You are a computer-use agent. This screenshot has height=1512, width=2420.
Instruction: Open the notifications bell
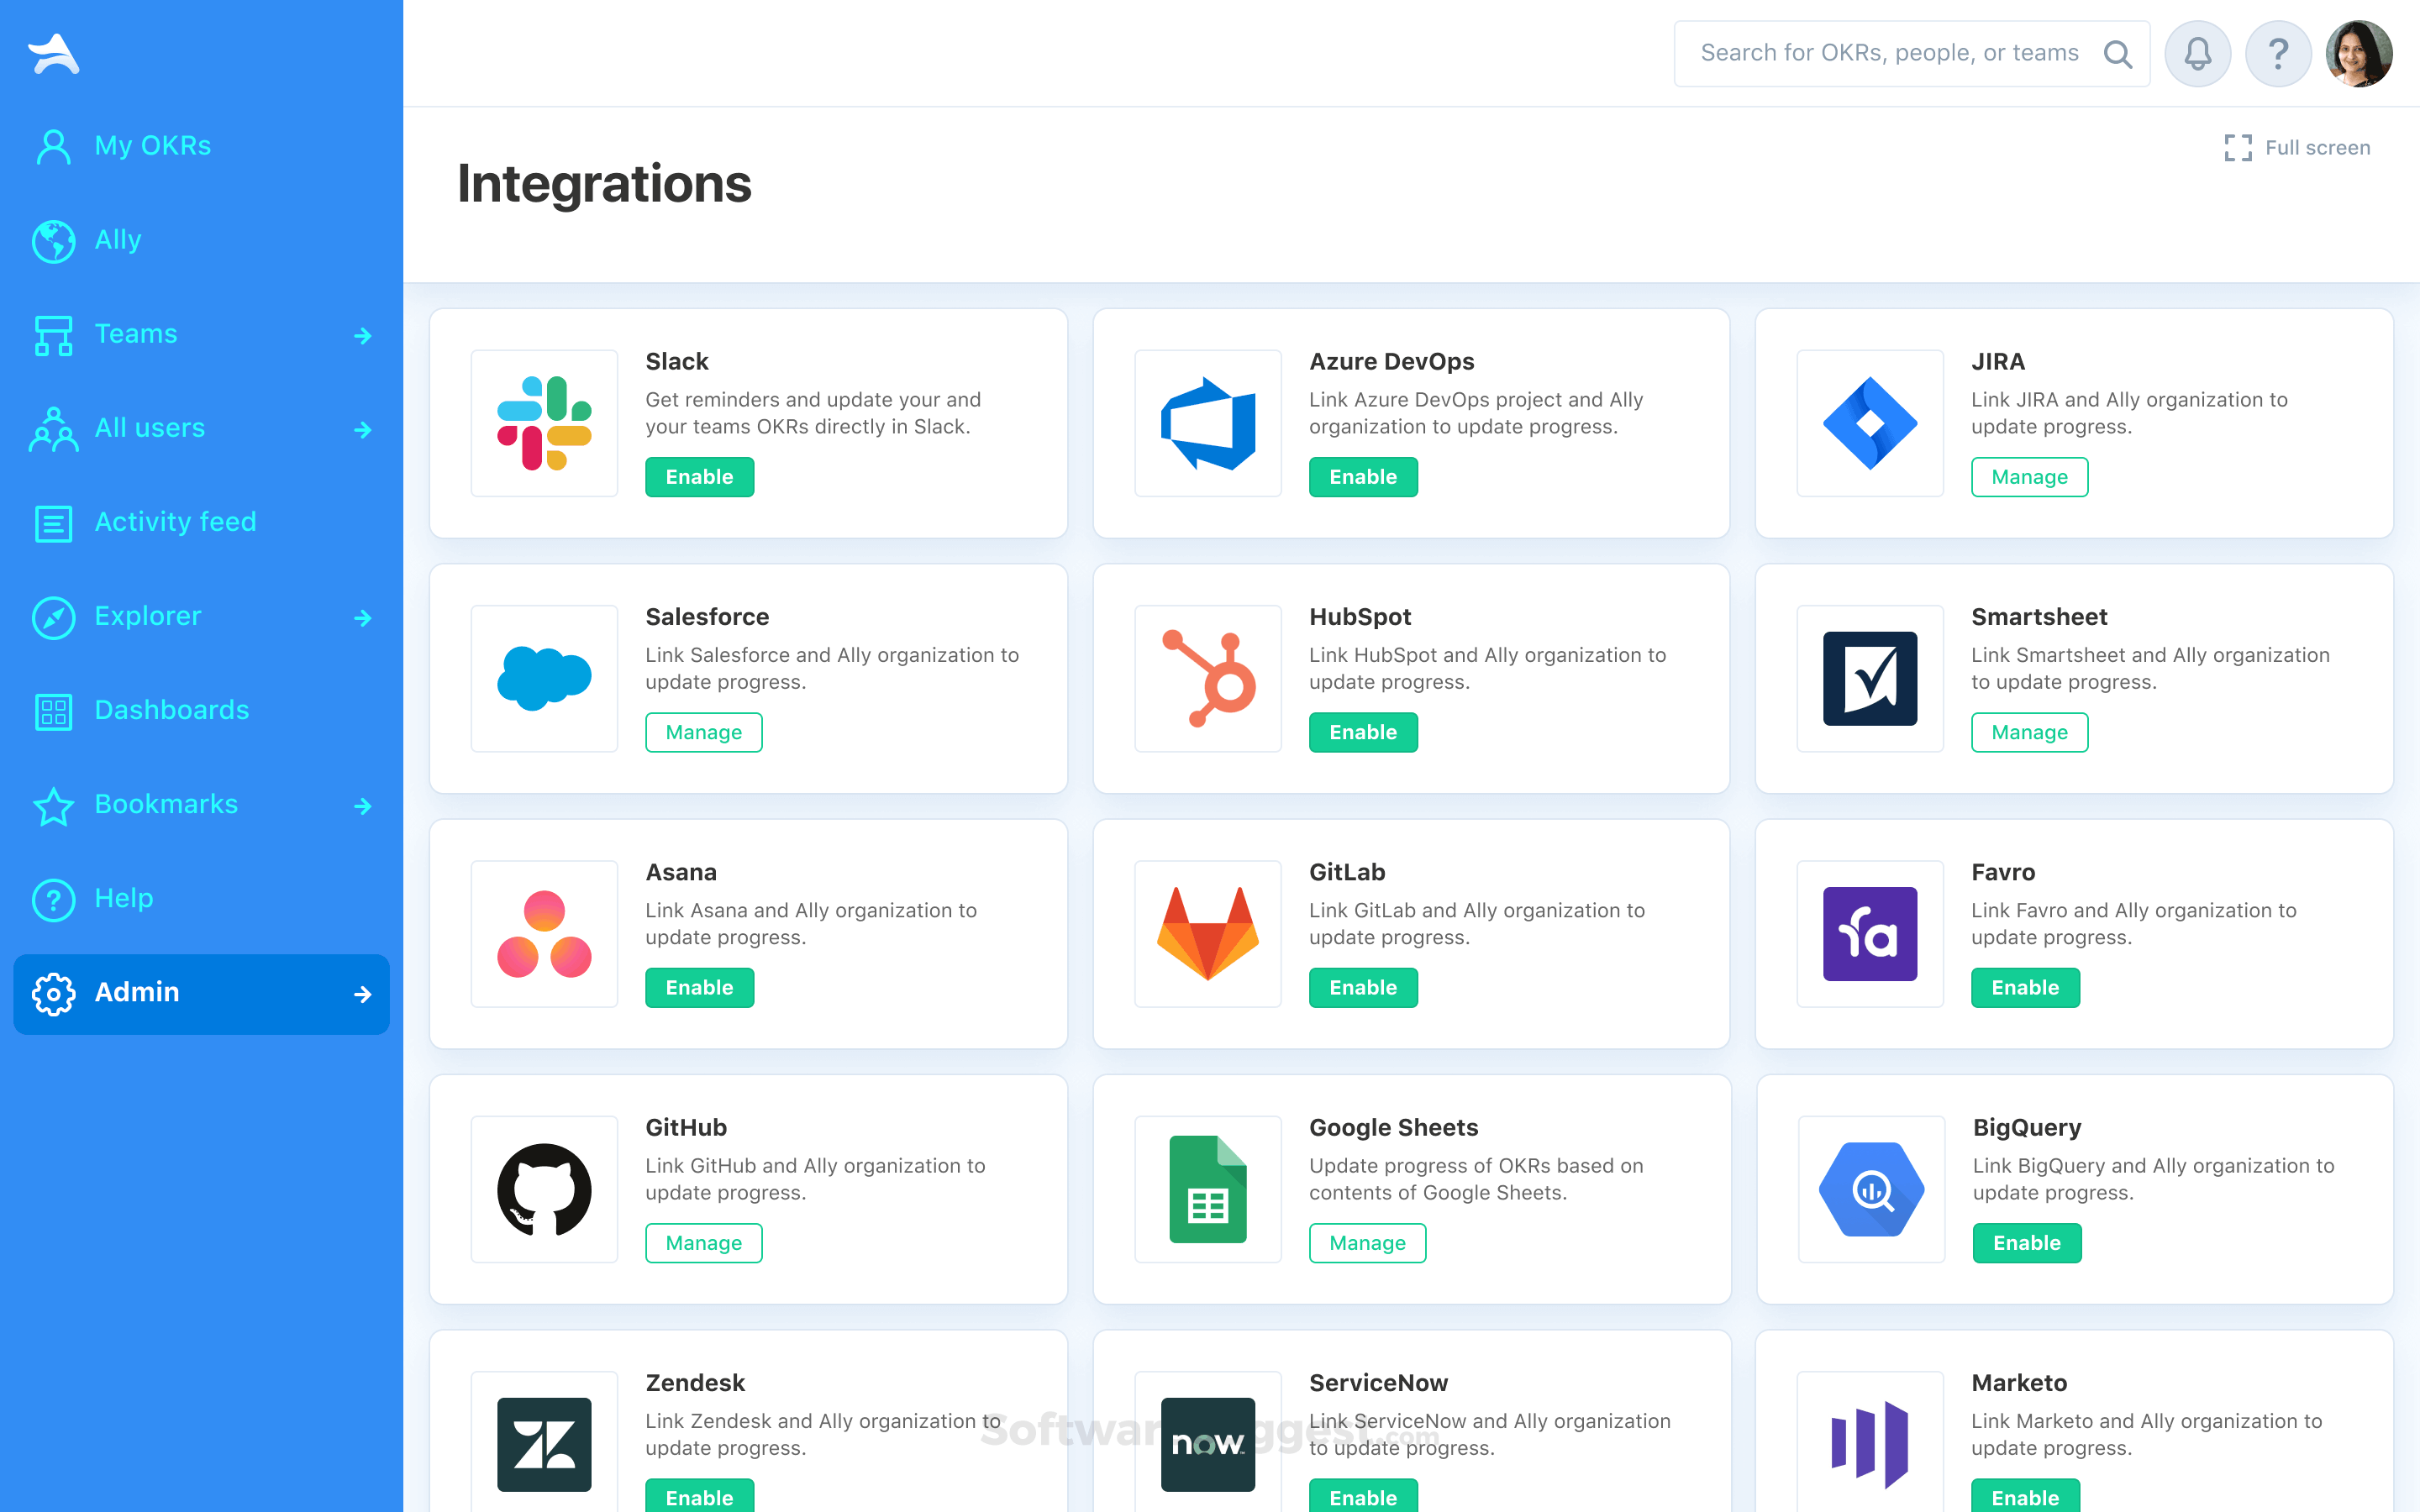pyautogui.click(x=2197, y=53)
